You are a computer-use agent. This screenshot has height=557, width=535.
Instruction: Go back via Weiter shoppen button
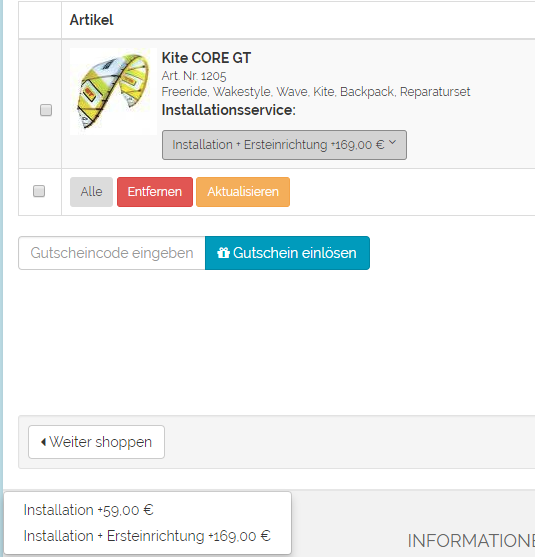pyautogui.click(x=96, y=442)
